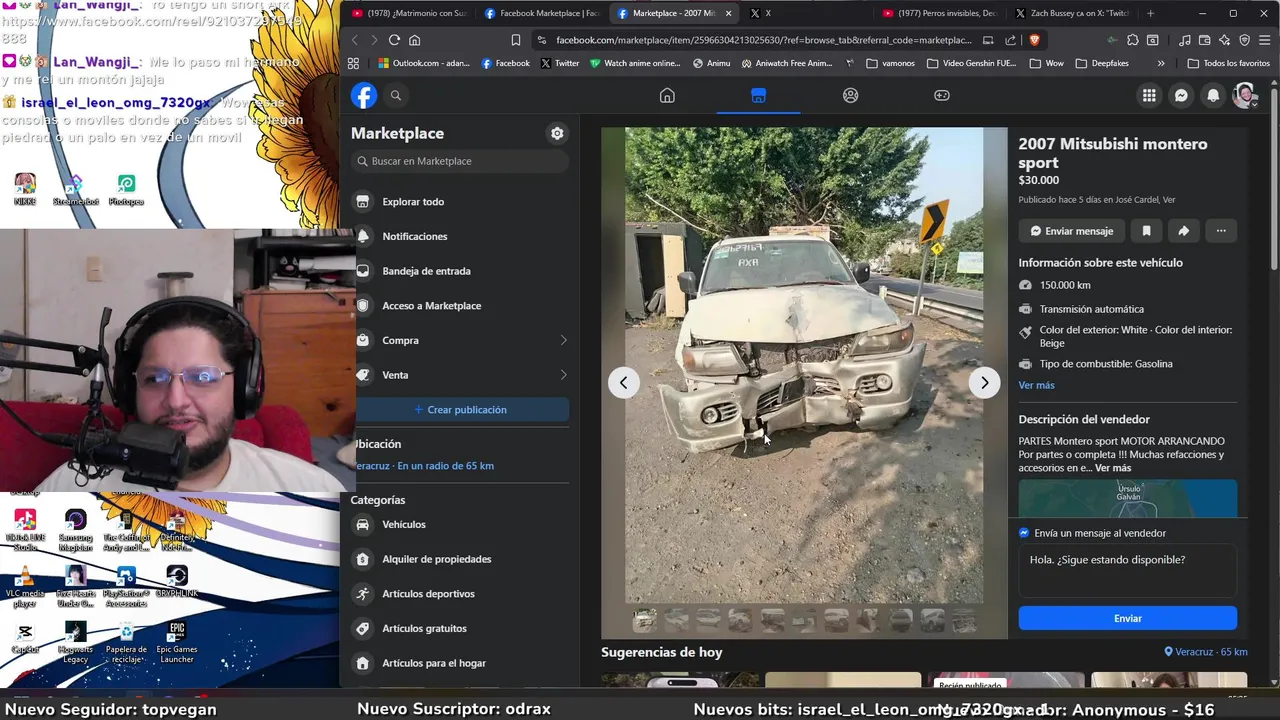Open the Brave Shields lion icon
Viewport: 1280px width, 720px height.
tap(1034, 40)
